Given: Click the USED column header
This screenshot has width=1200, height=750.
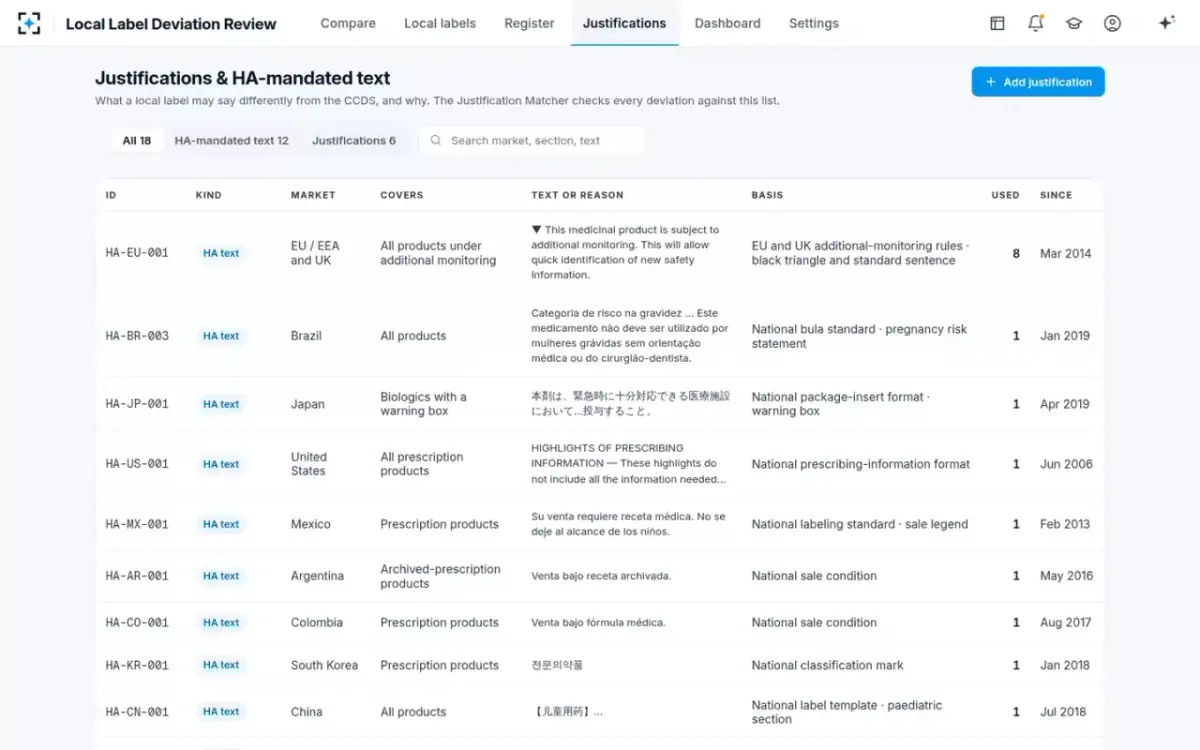Looking at the screenshot, I should coord(1005,195).
